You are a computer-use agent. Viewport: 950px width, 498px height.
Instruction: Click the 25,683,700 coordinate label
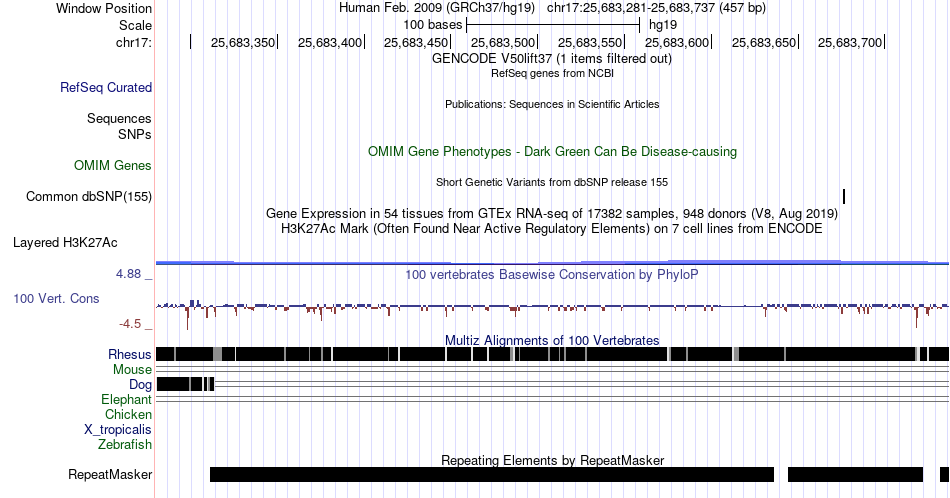[x=850, y=42]
